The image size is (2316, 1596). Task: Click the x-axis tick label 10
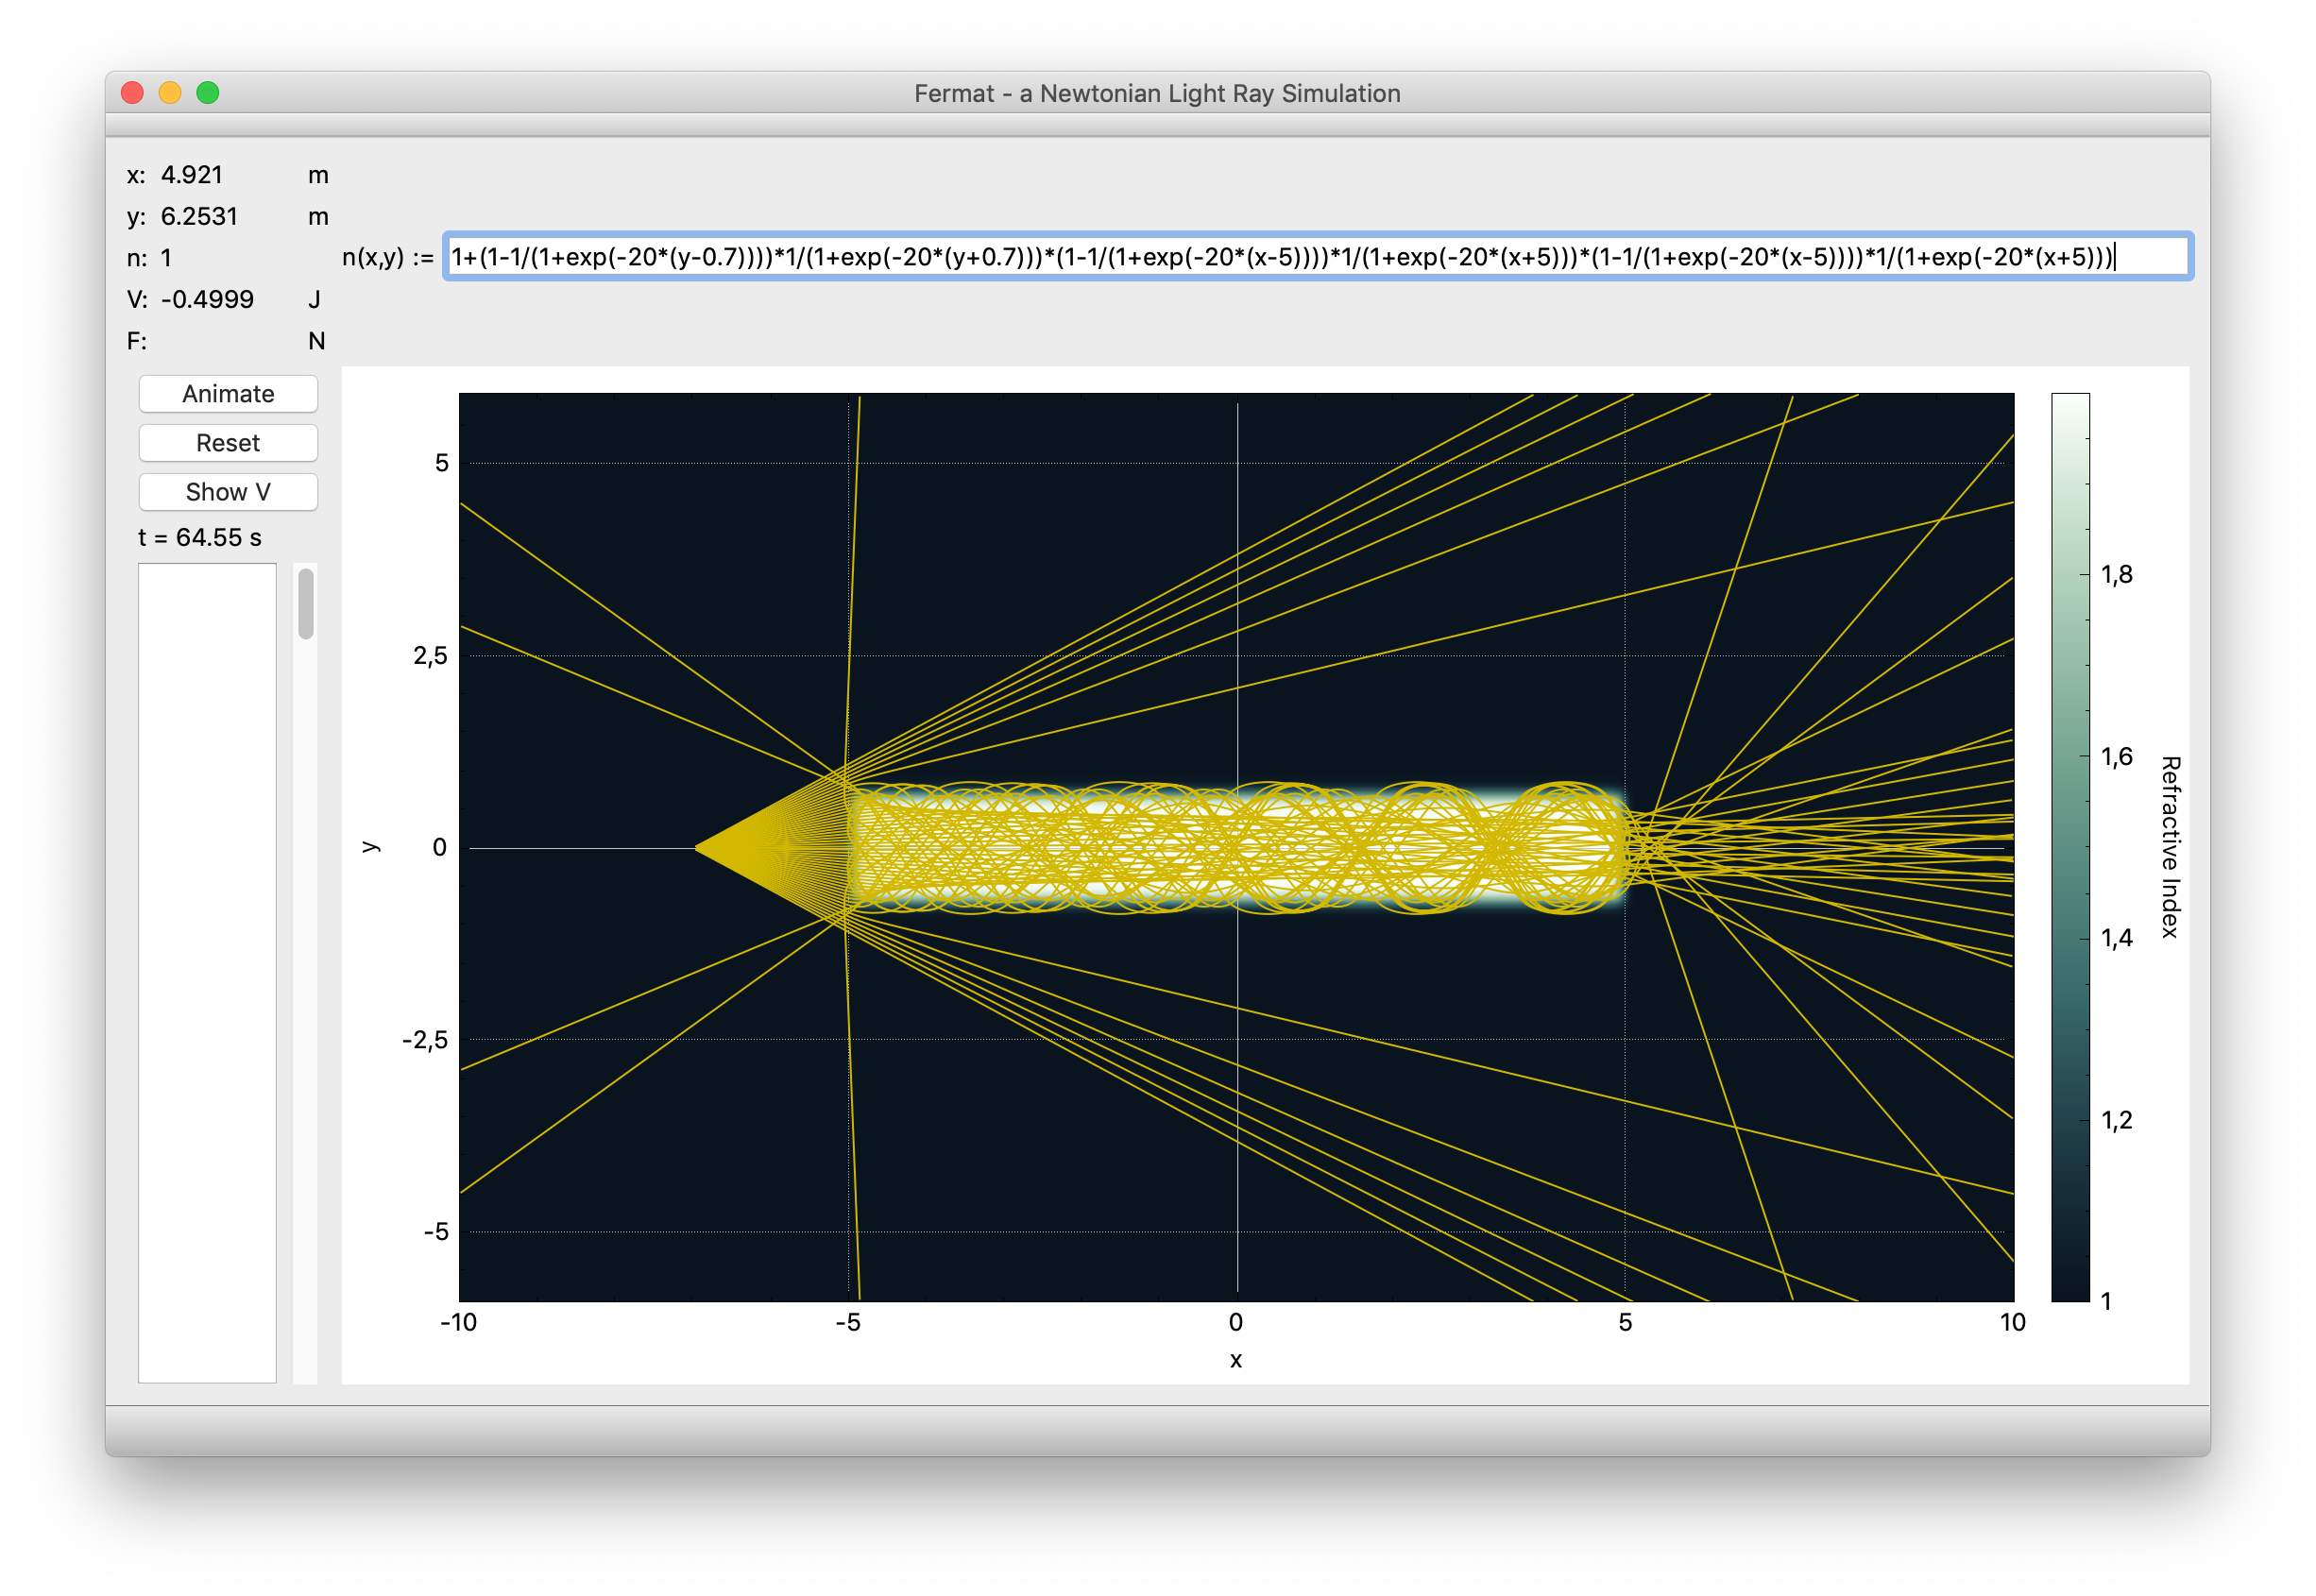click(2013, 1323)
